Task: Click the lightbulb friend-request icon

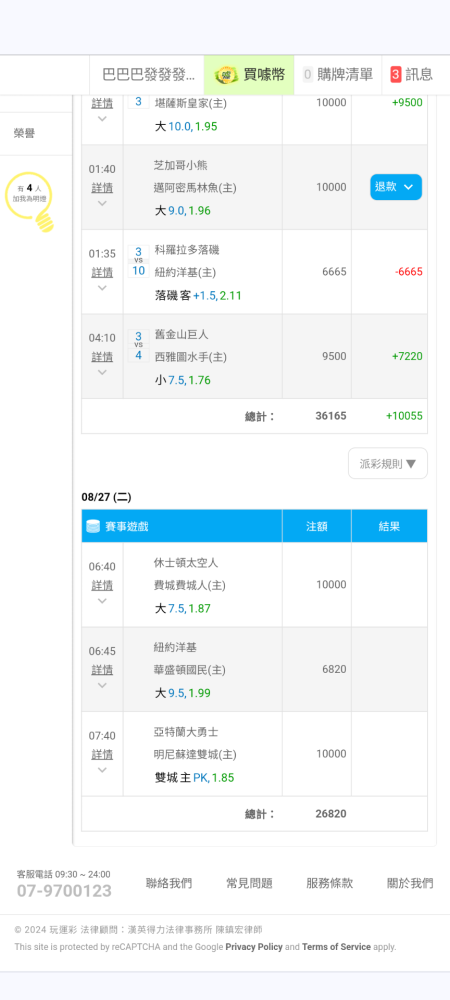Action: [30, 202]
